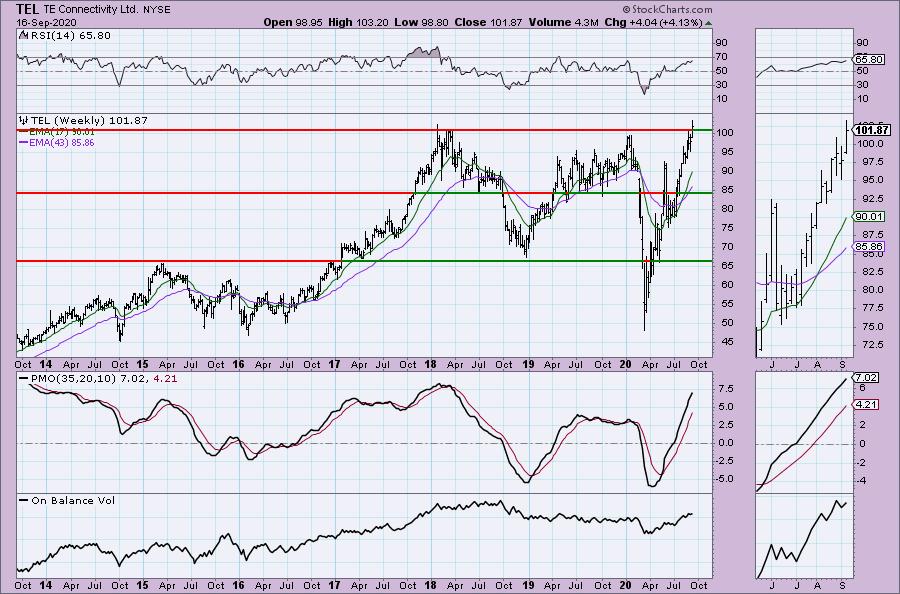Click the 'TEL (Weekly) 101.87' chart label
The height and width of the screenshot is (594, 900).
point(89,121)
